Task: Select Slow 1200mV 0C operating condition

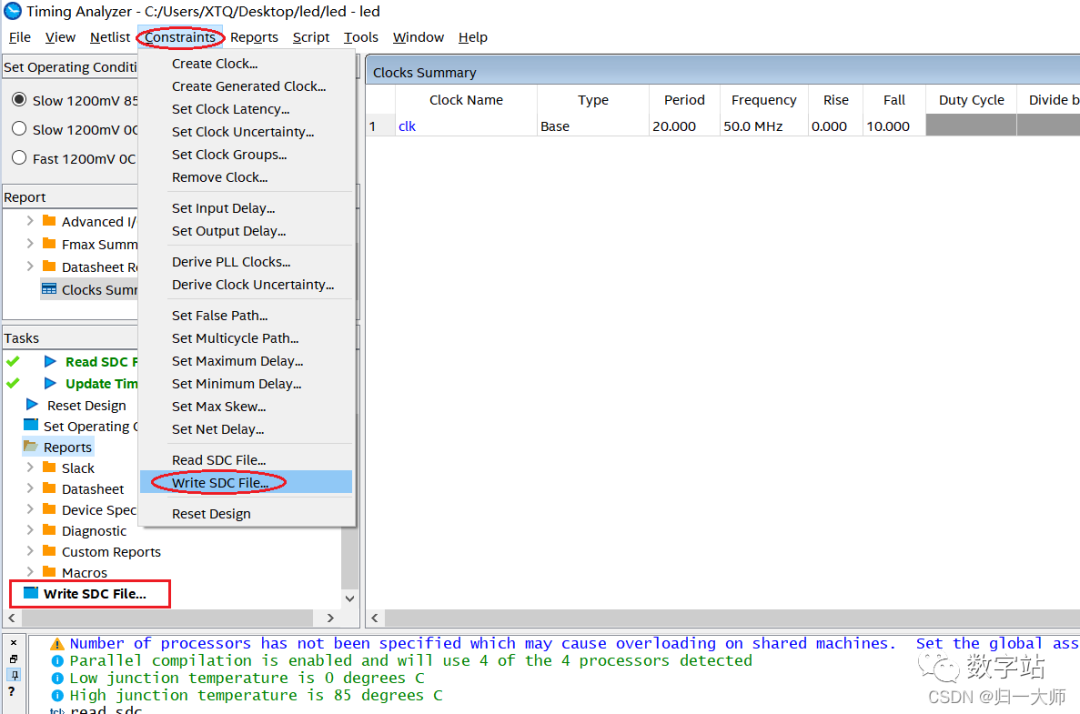Action: (x=19, y=129)
